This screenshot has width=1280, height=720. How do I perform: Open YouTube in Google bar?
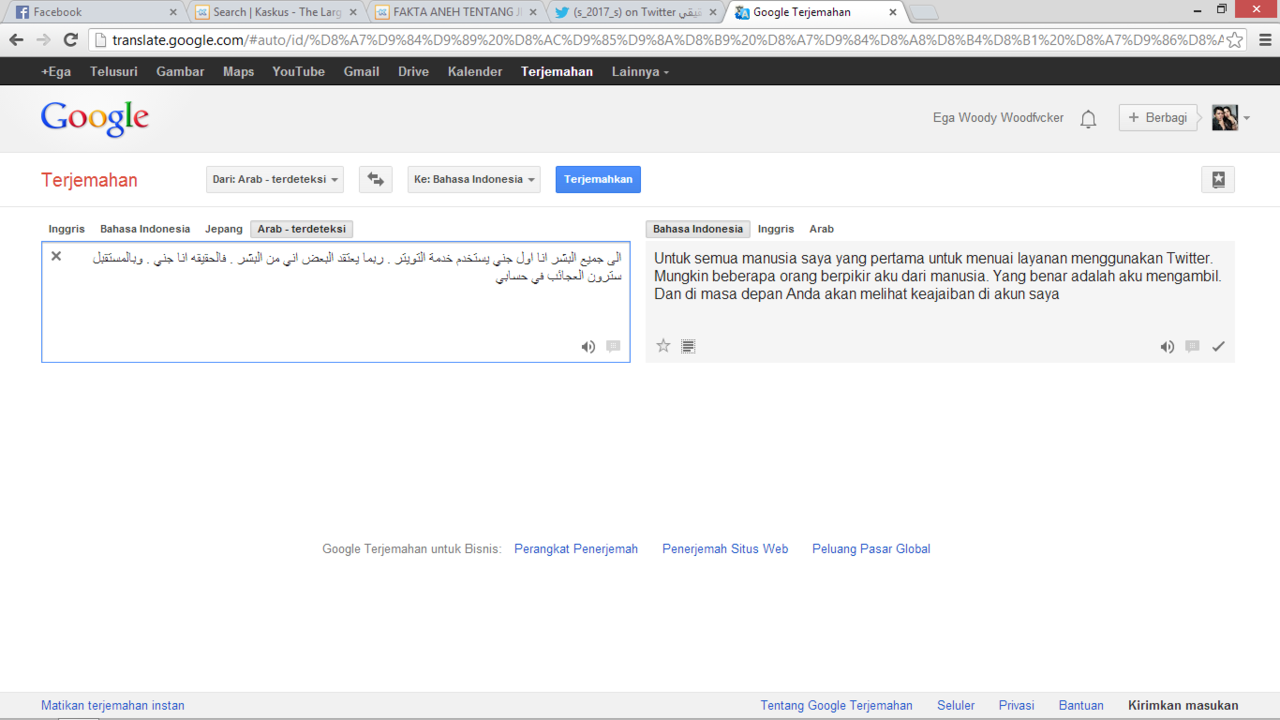point(298,72)
